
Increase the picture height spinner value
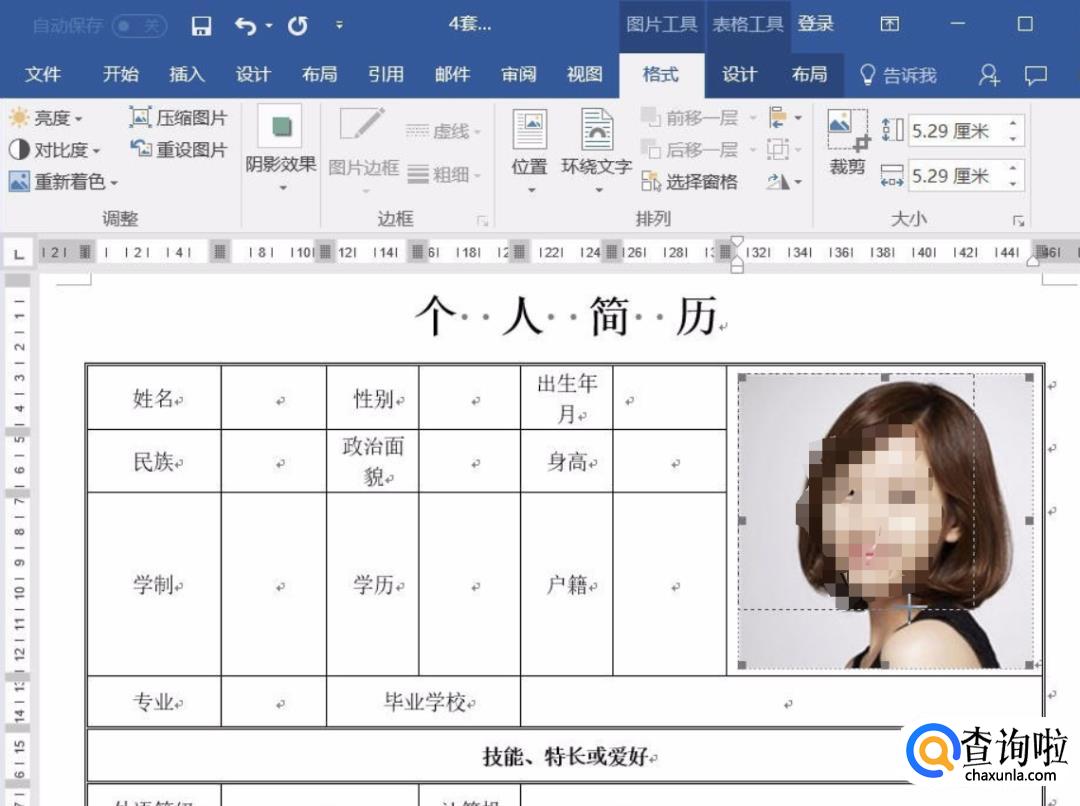pyautogui.click(x=1014, y=123)
